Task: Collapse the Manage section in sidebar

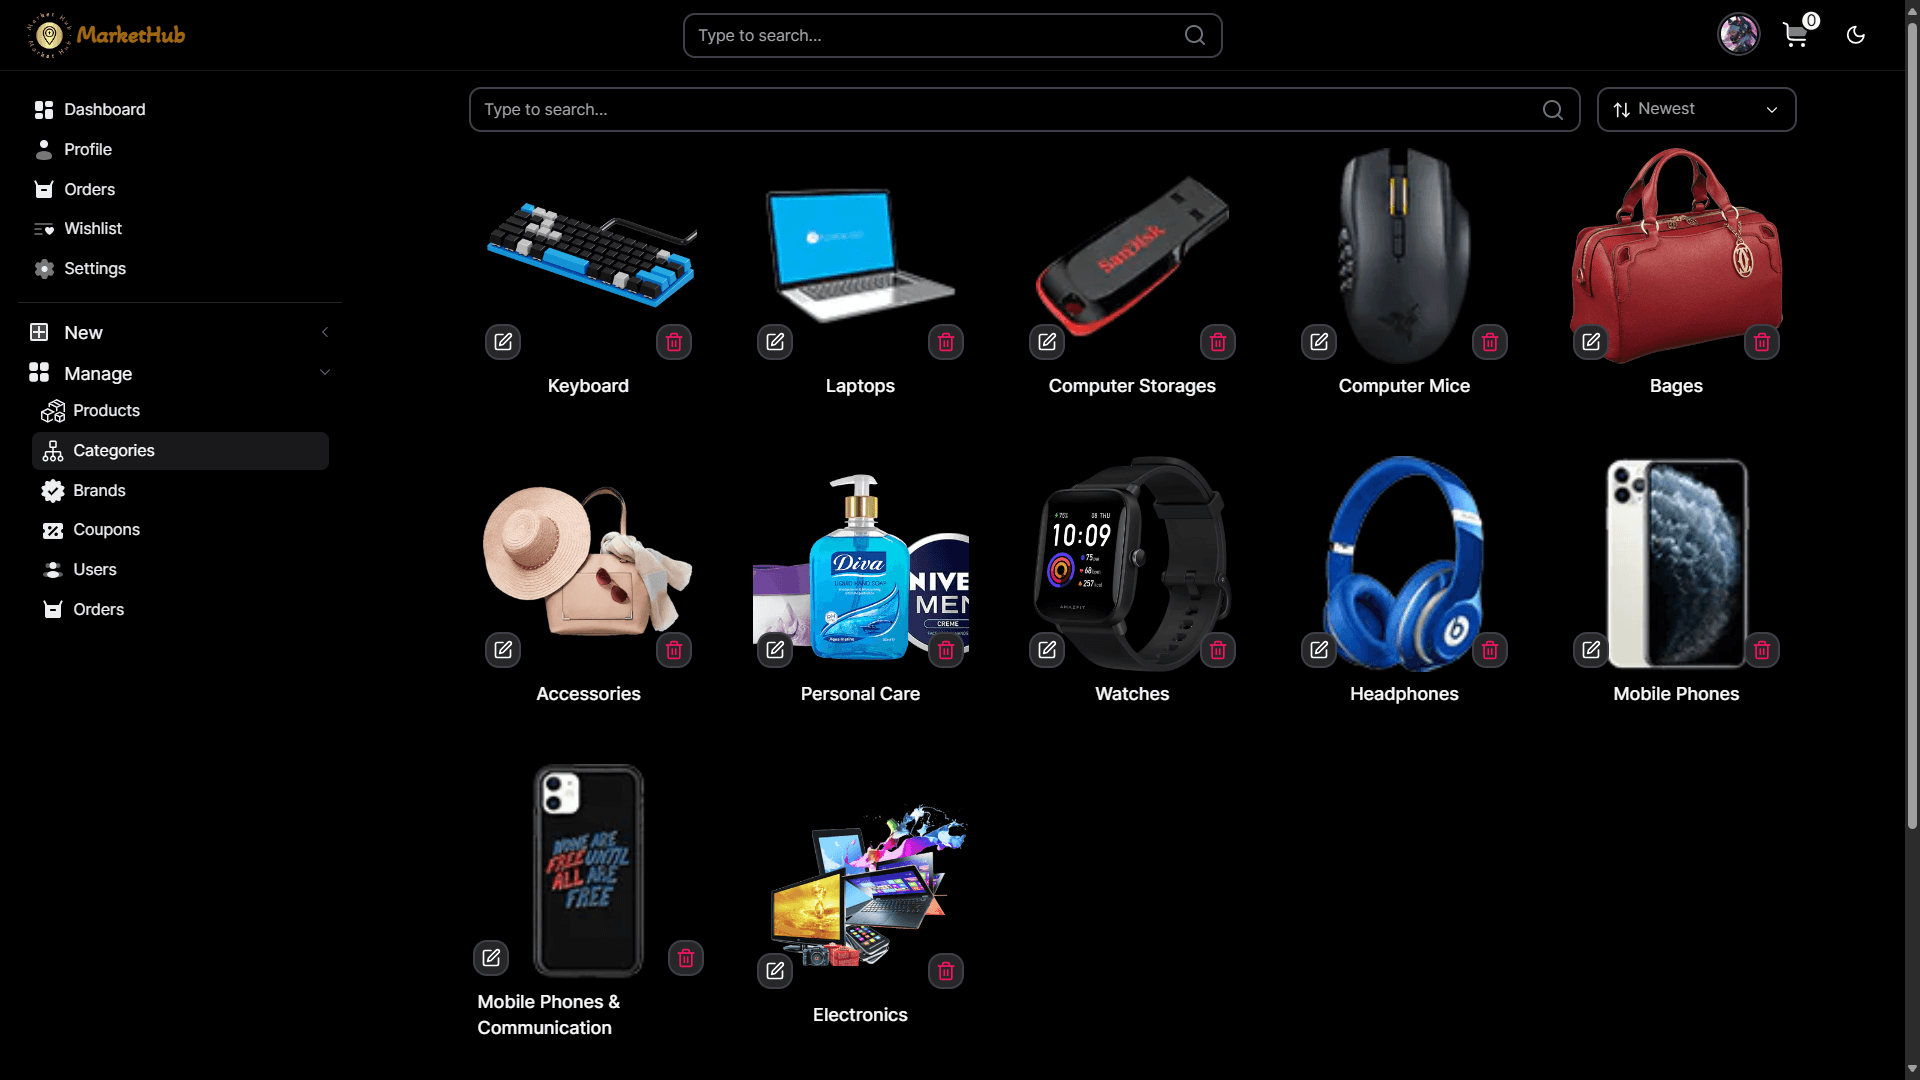Action: 180,373
